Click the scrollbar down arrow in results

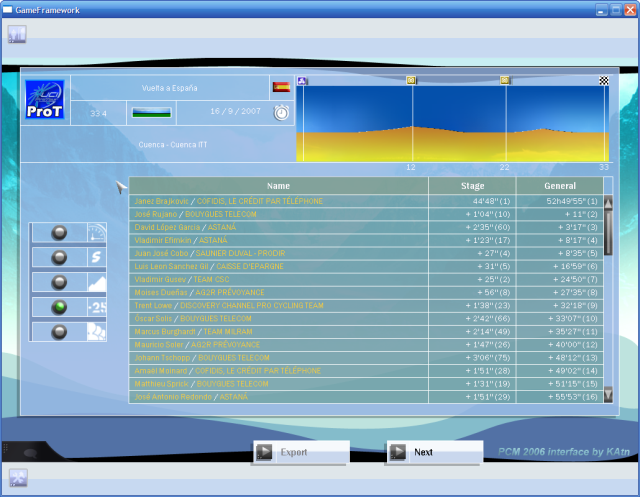coord(608,396)
